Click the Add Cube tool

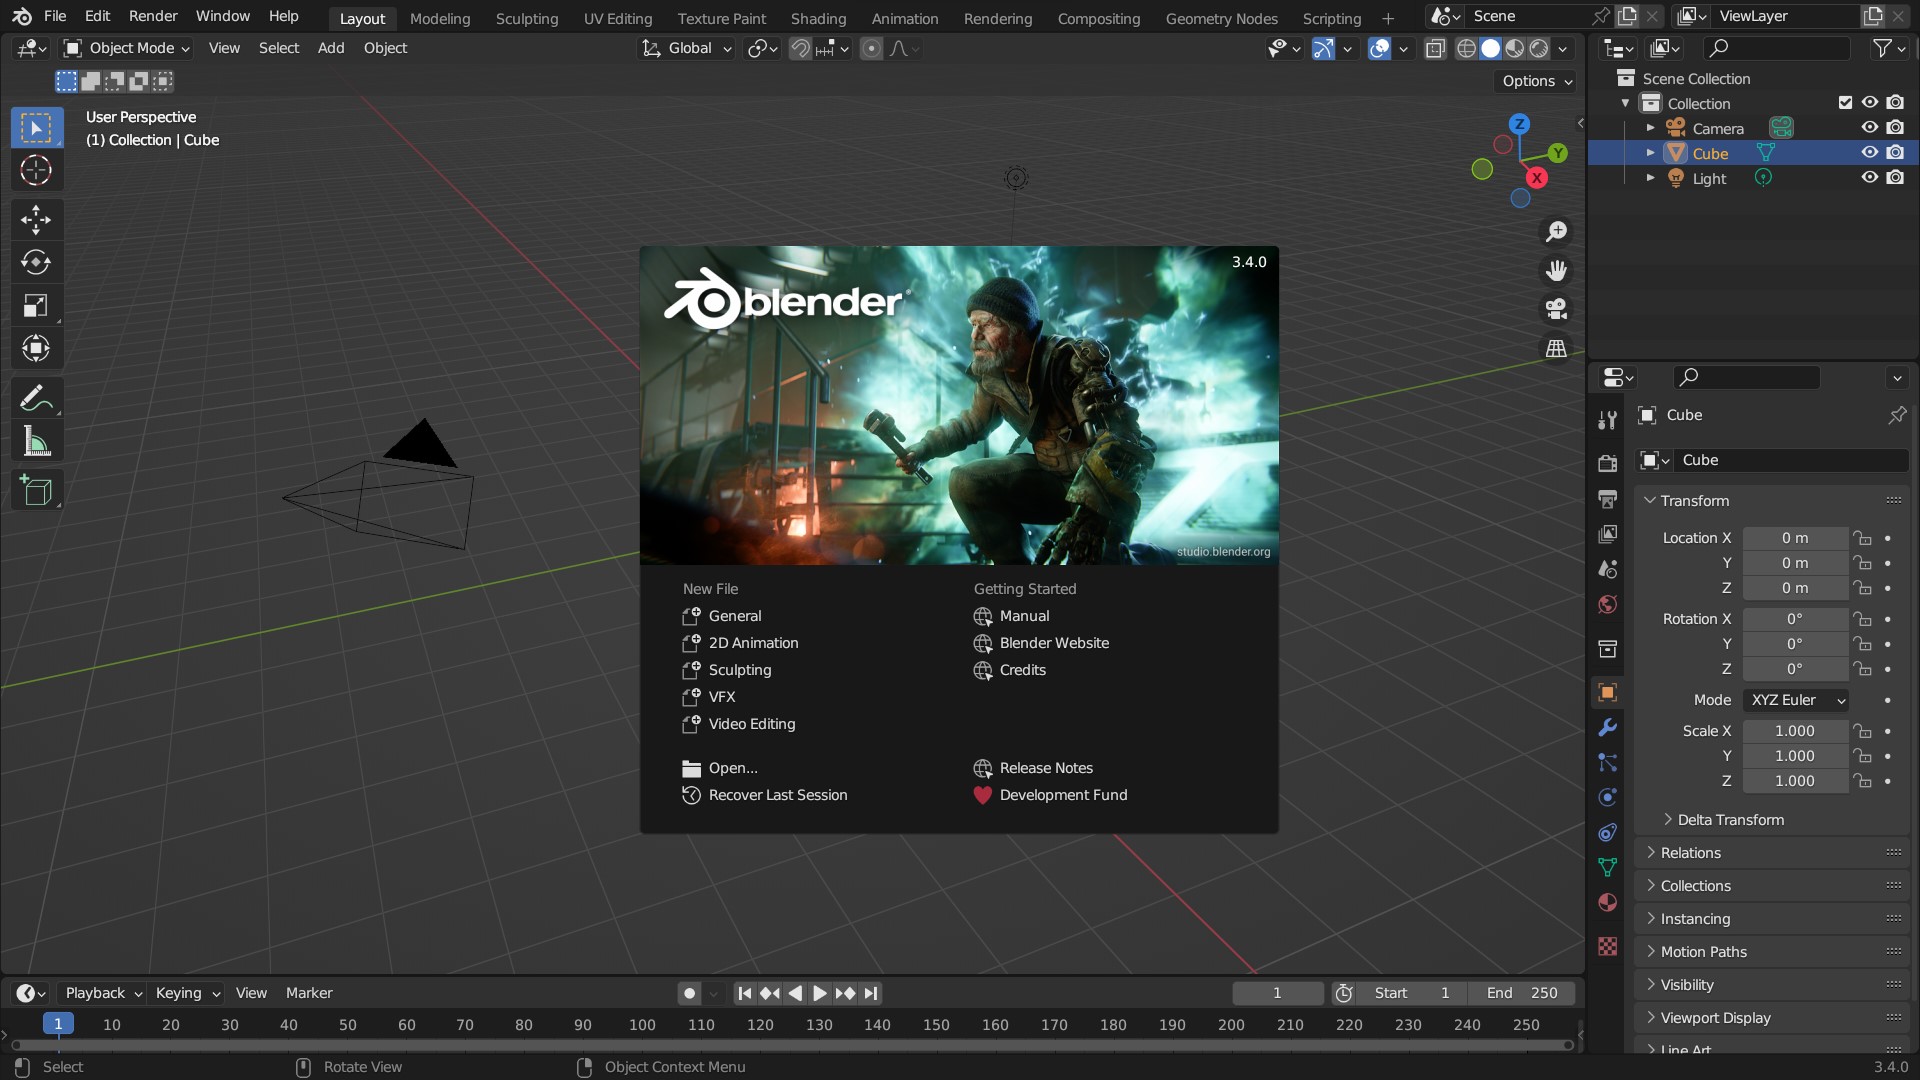pyautogui.click(x=36, y=490)
